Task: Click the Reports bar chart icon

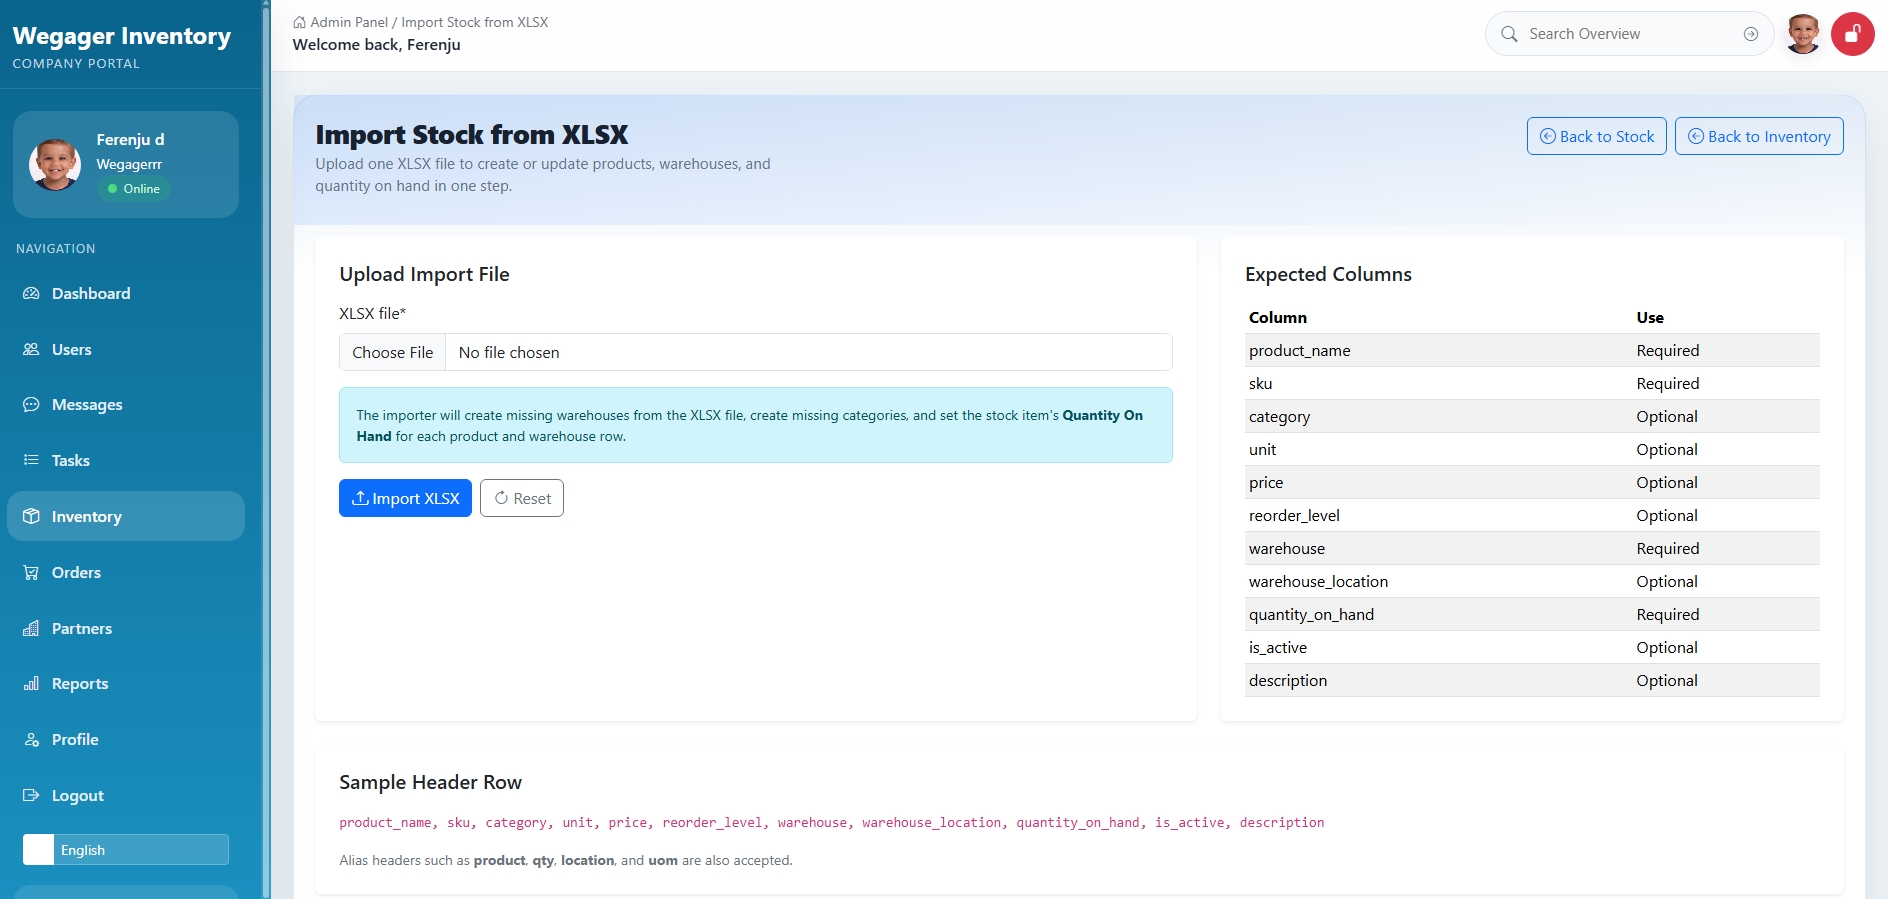Action: click(x=31, y=683)
